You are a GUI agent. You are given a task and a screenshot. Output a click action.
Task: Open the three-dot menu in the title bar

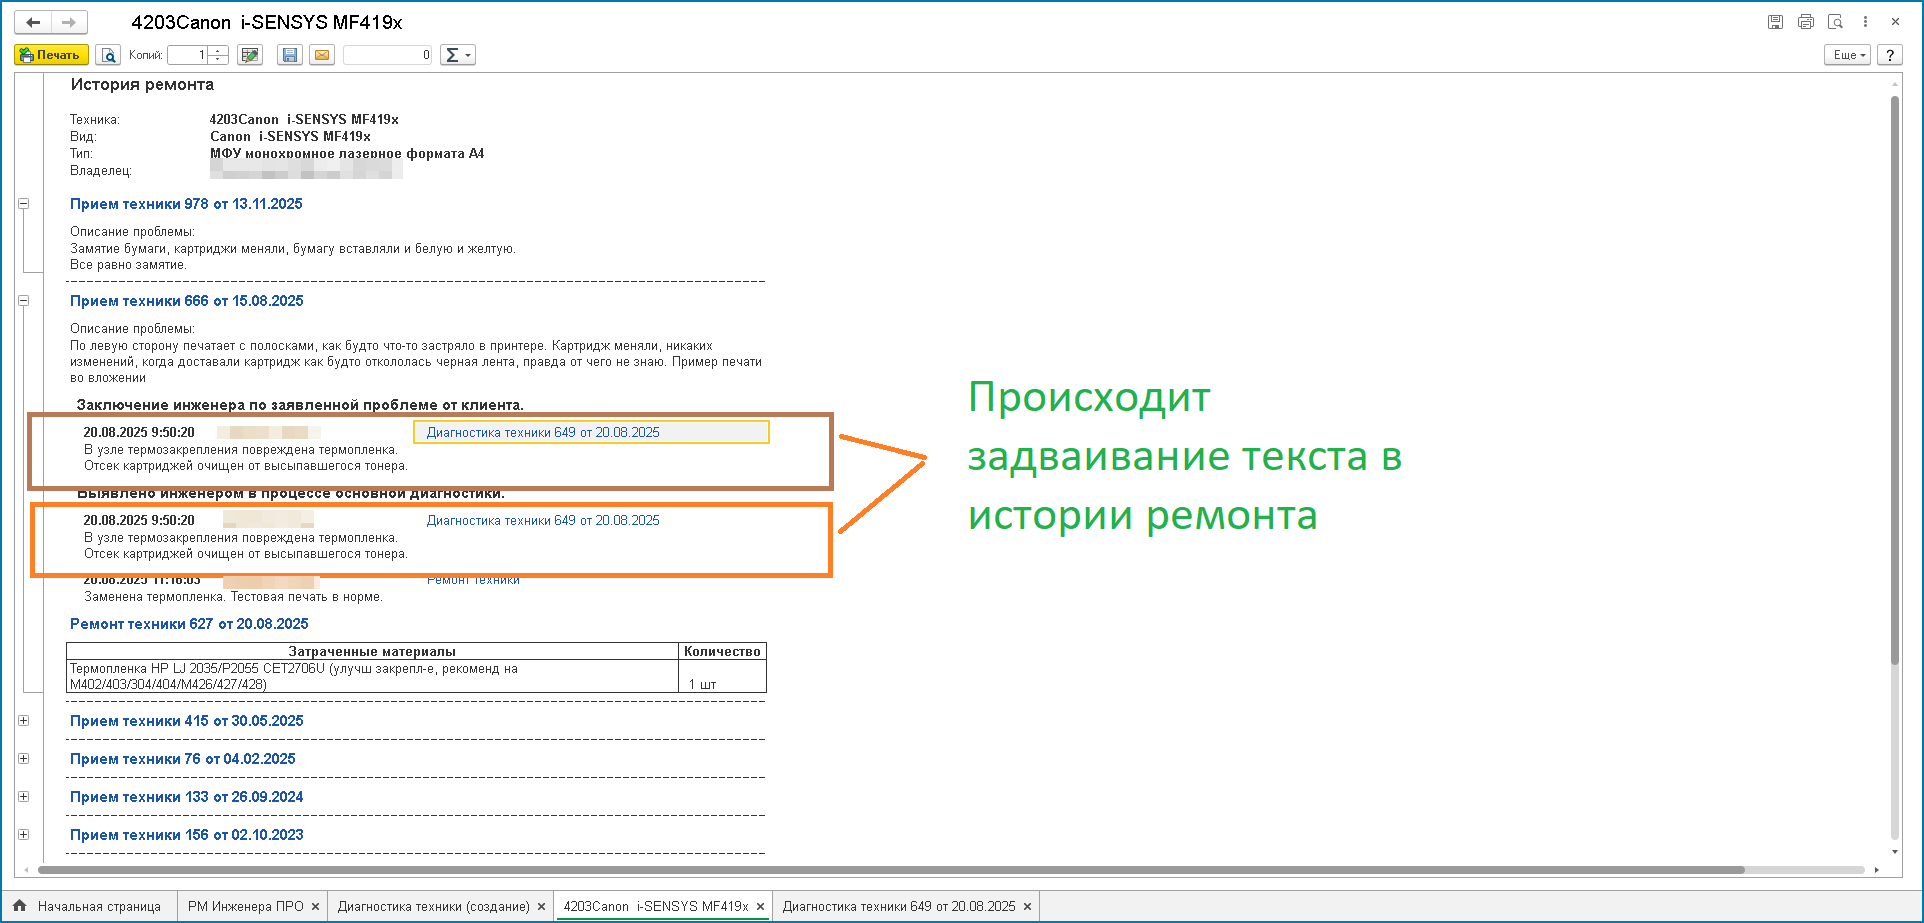1865,22
